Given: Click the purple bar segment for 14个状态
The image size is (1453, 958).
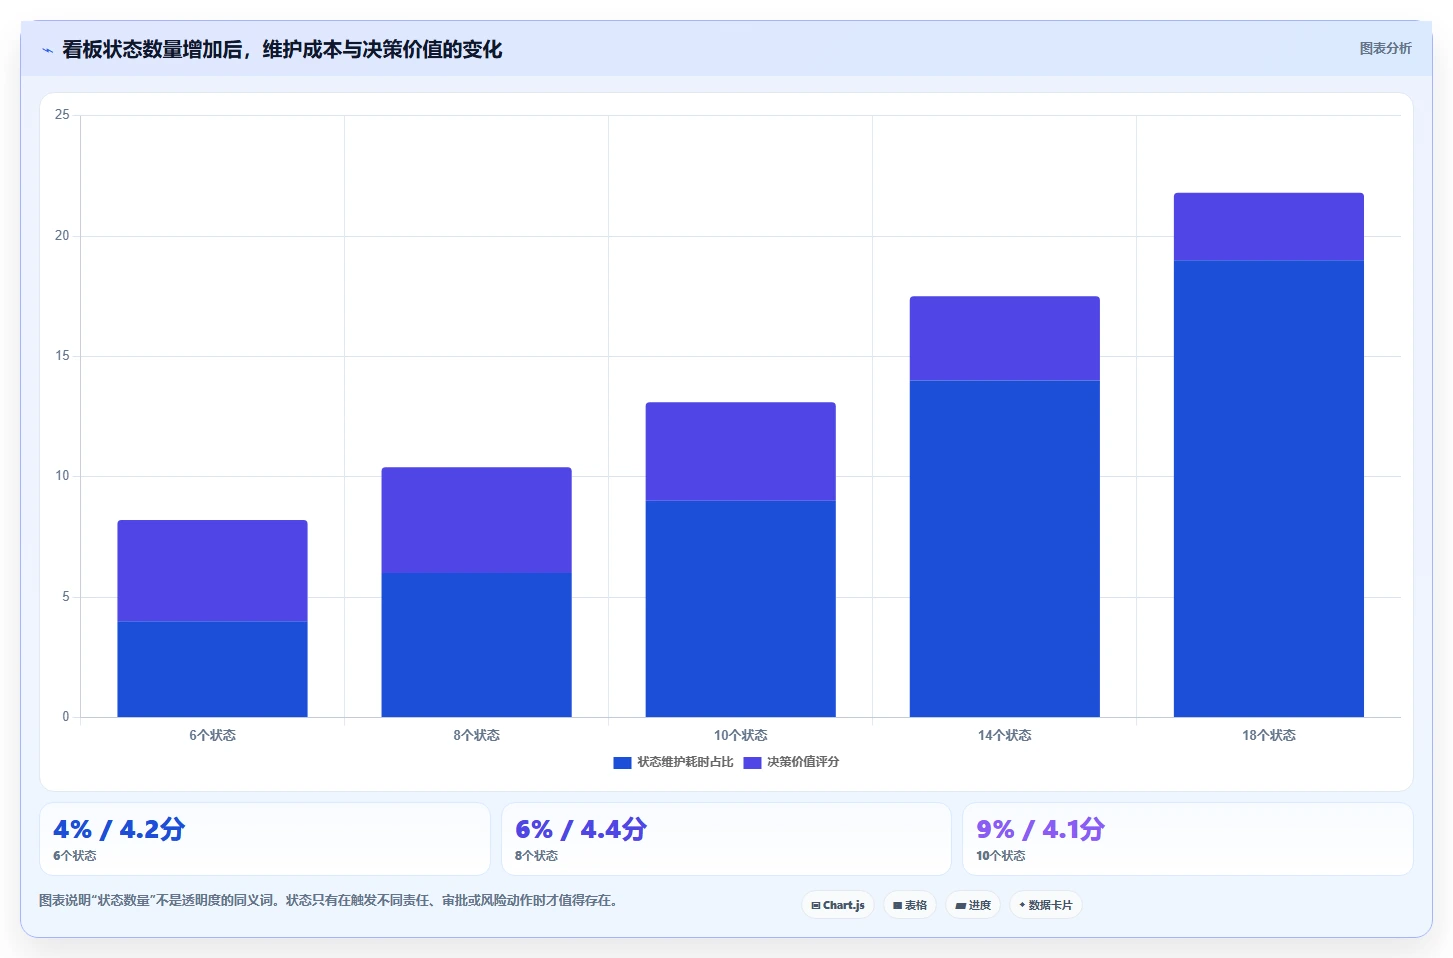Looking at the screenshot, I should click(1004, 338).
